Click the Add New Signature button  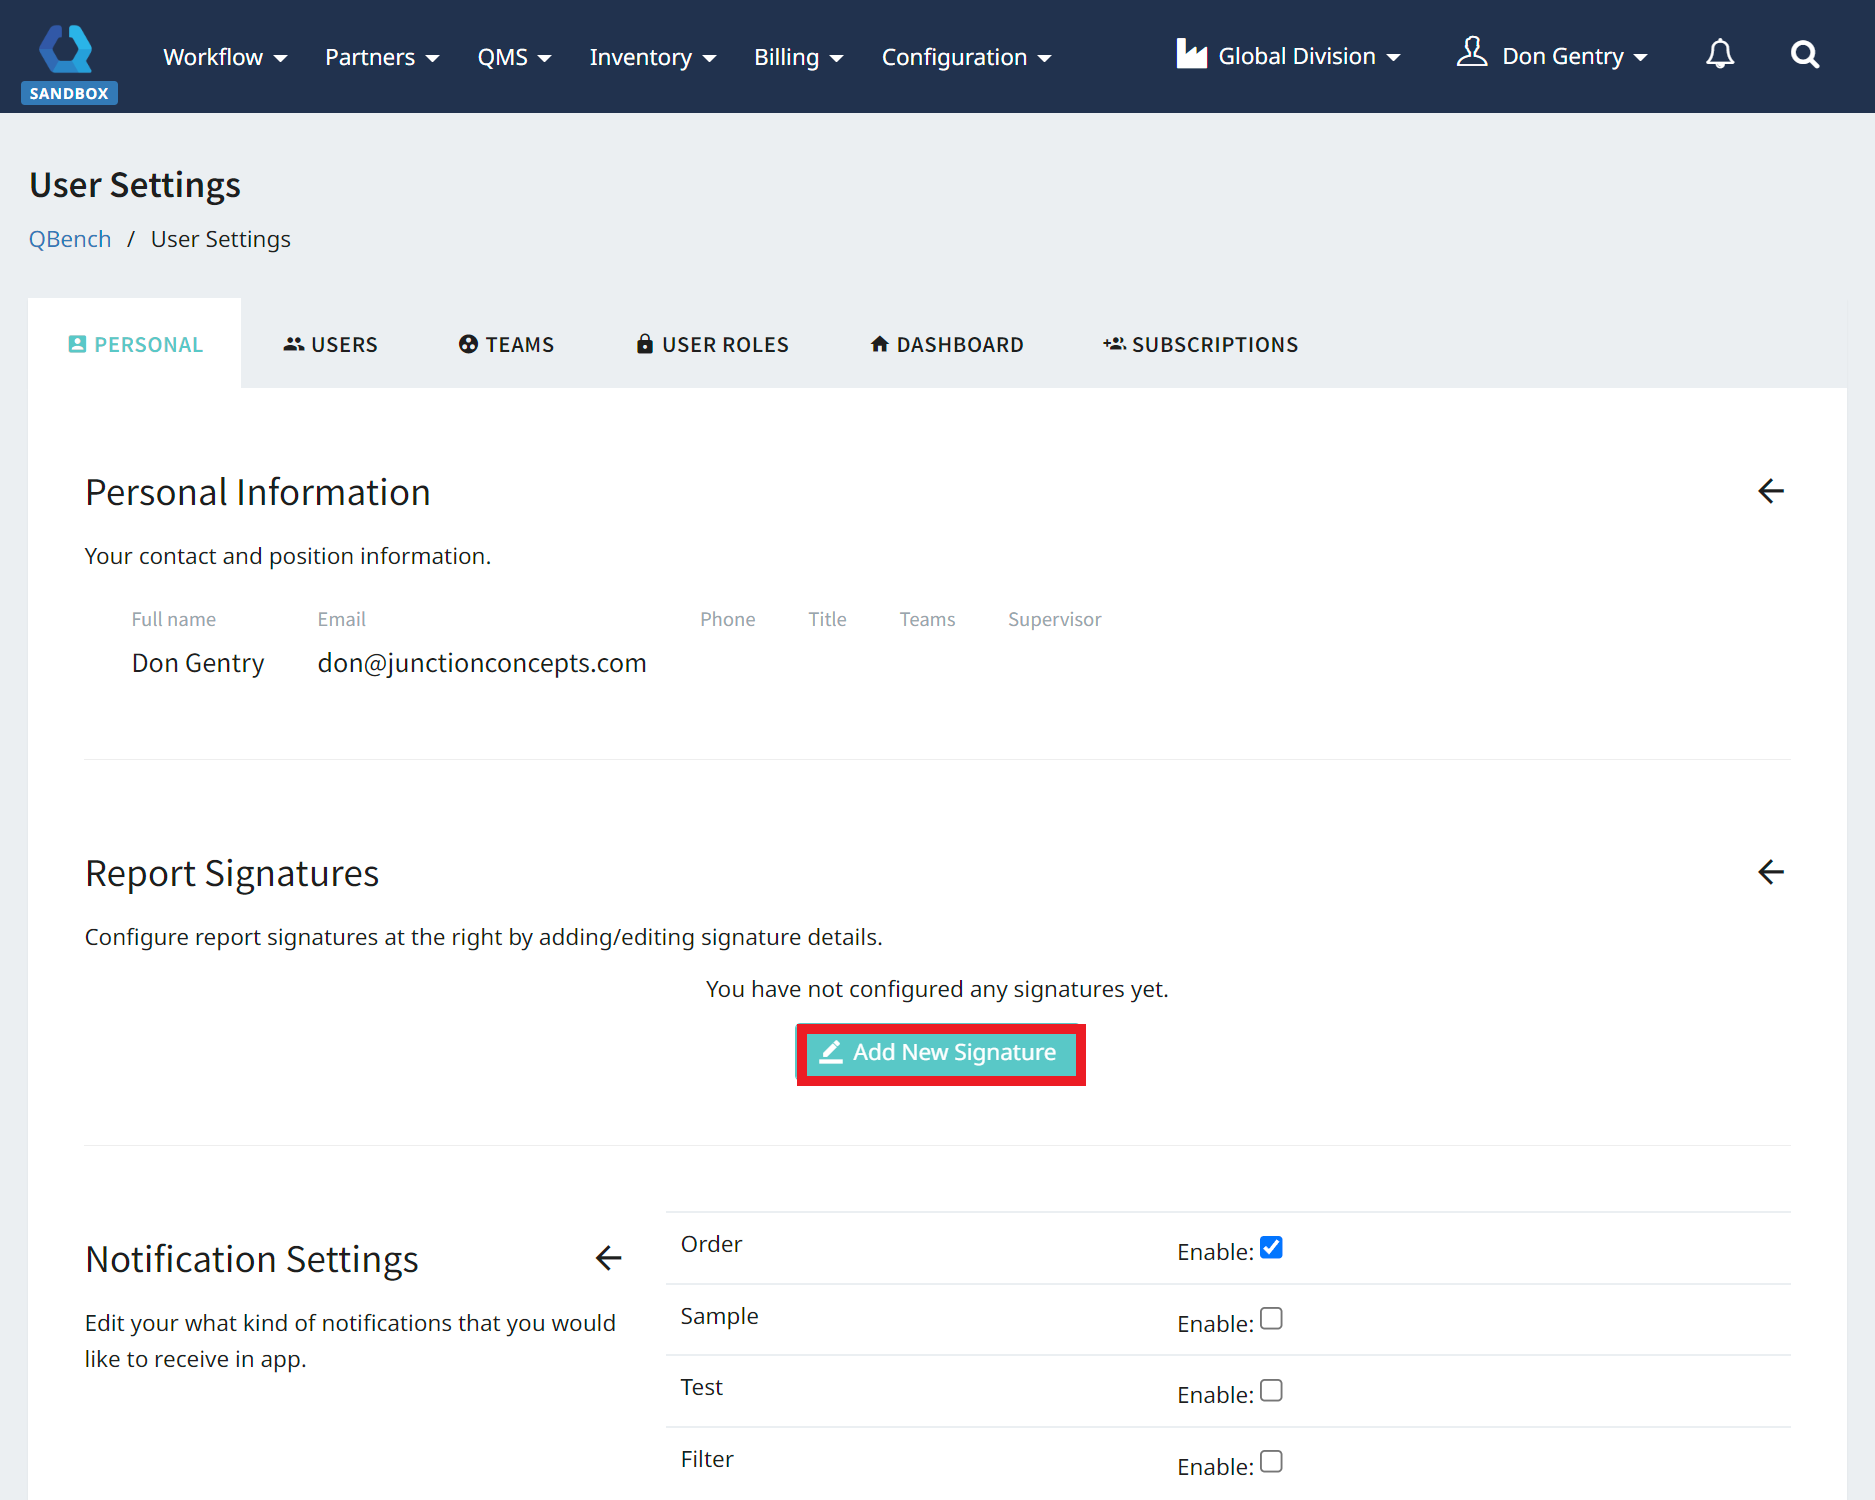(941, 1053)
